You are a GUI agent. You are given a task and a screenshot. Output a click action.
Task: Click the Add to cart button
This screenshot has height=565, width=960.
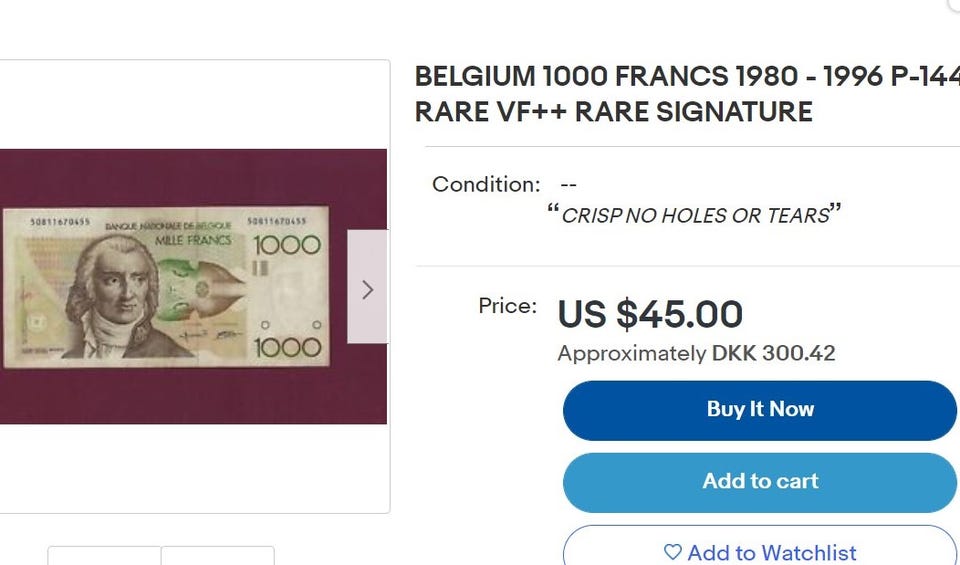click(760, 482)
